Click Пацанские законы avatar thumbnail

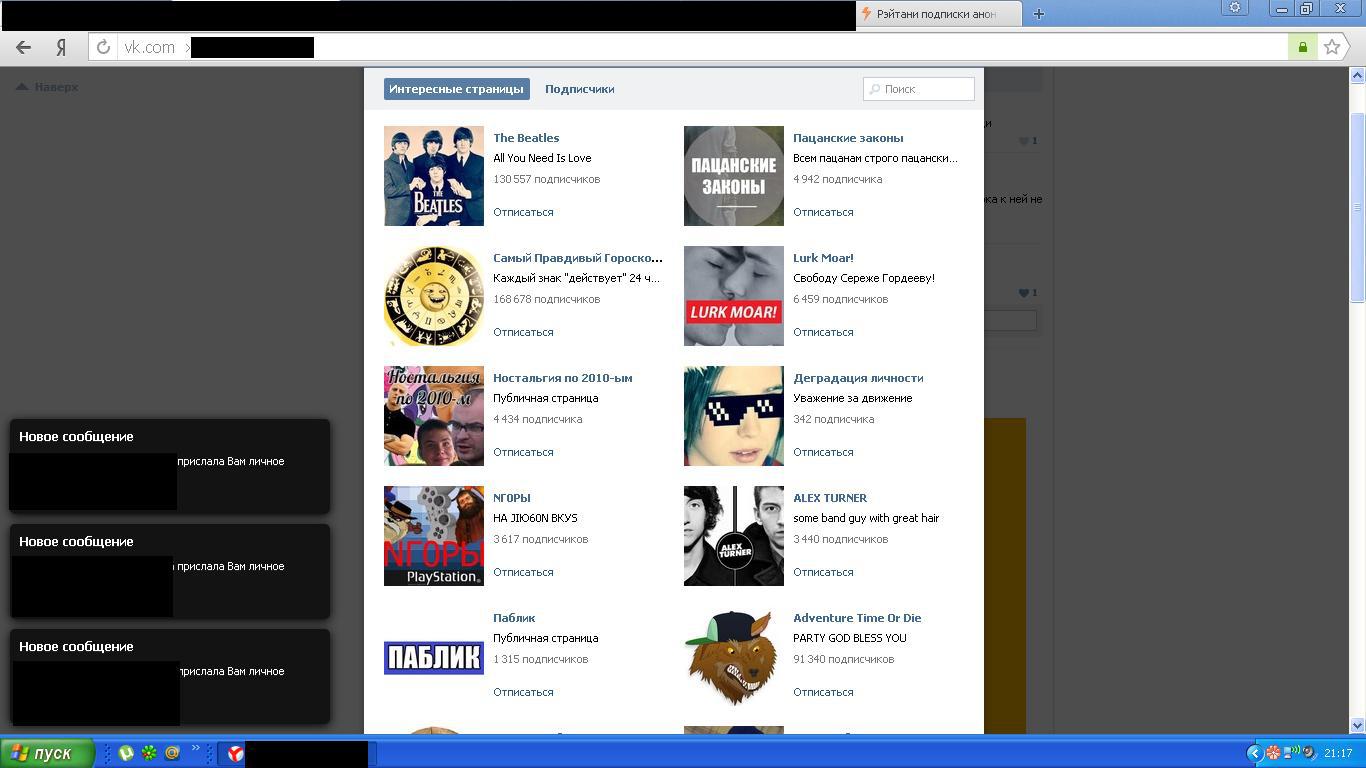(x=734, y=176)
